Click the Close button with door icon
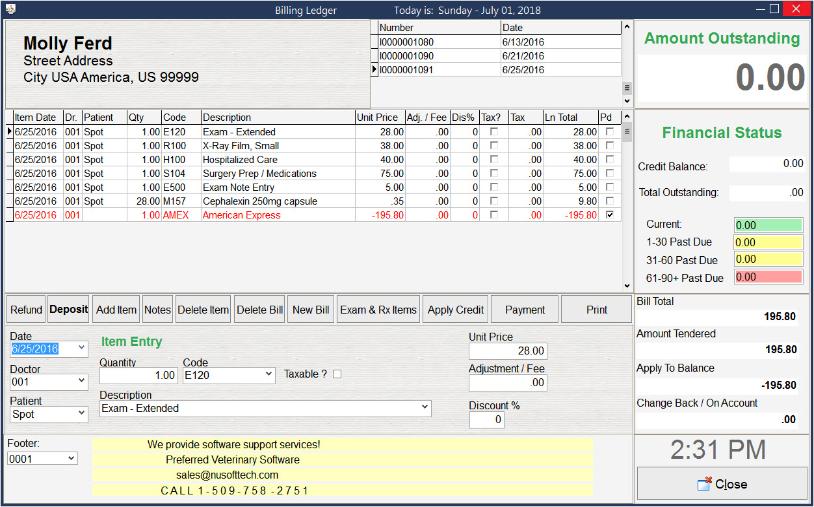The image size is (814, 507). 721,484
